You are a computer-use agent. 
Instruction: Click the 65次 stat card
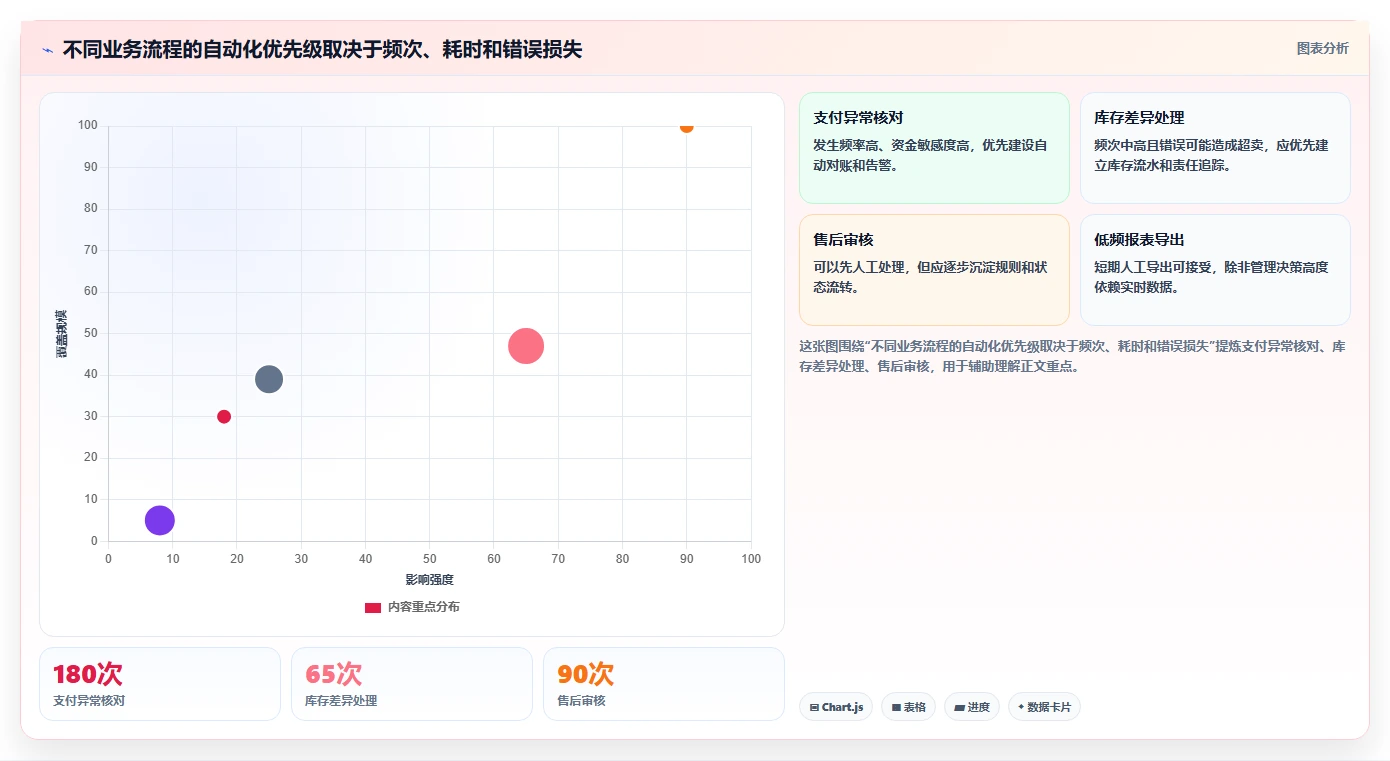(x=412, y=684)
